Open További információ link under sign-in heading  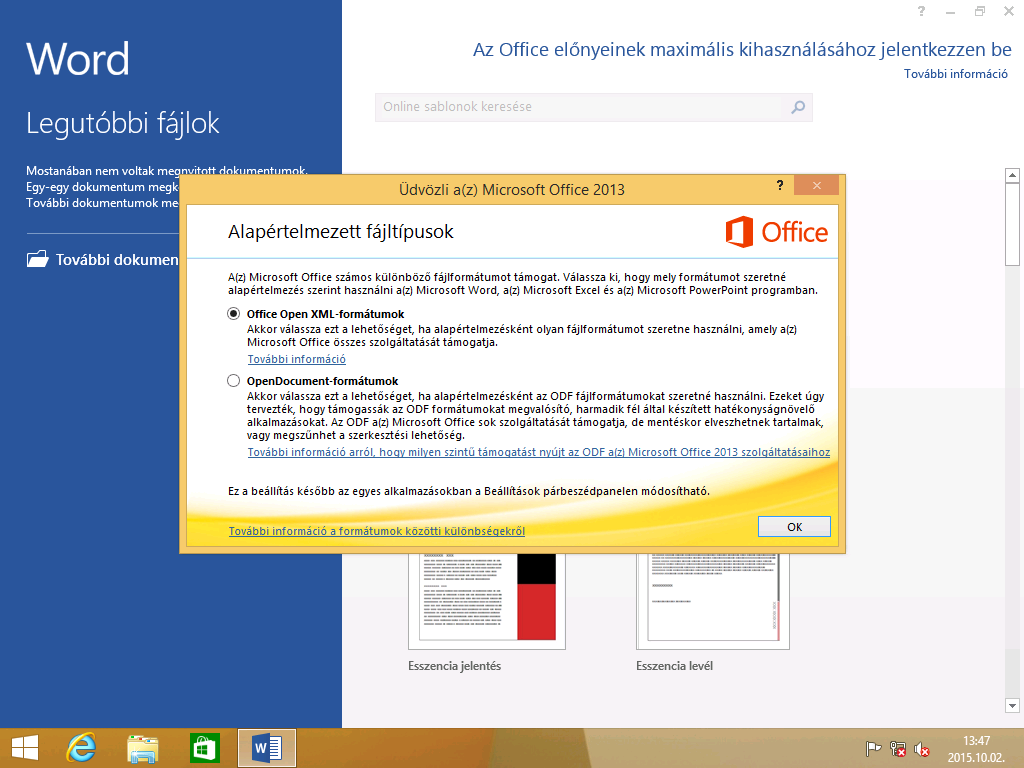(955, 74)
